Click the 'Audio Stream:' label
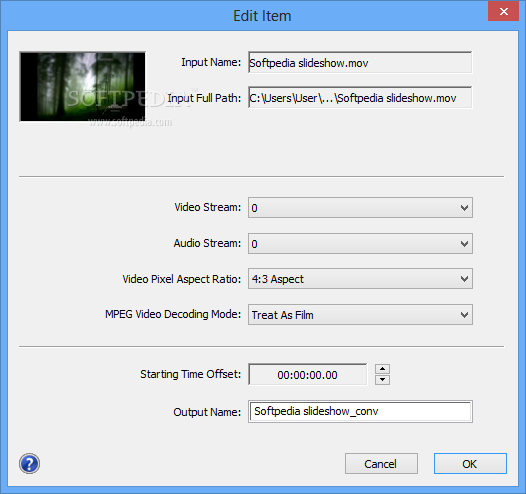The image size is (526, 494). click(207, 243)
